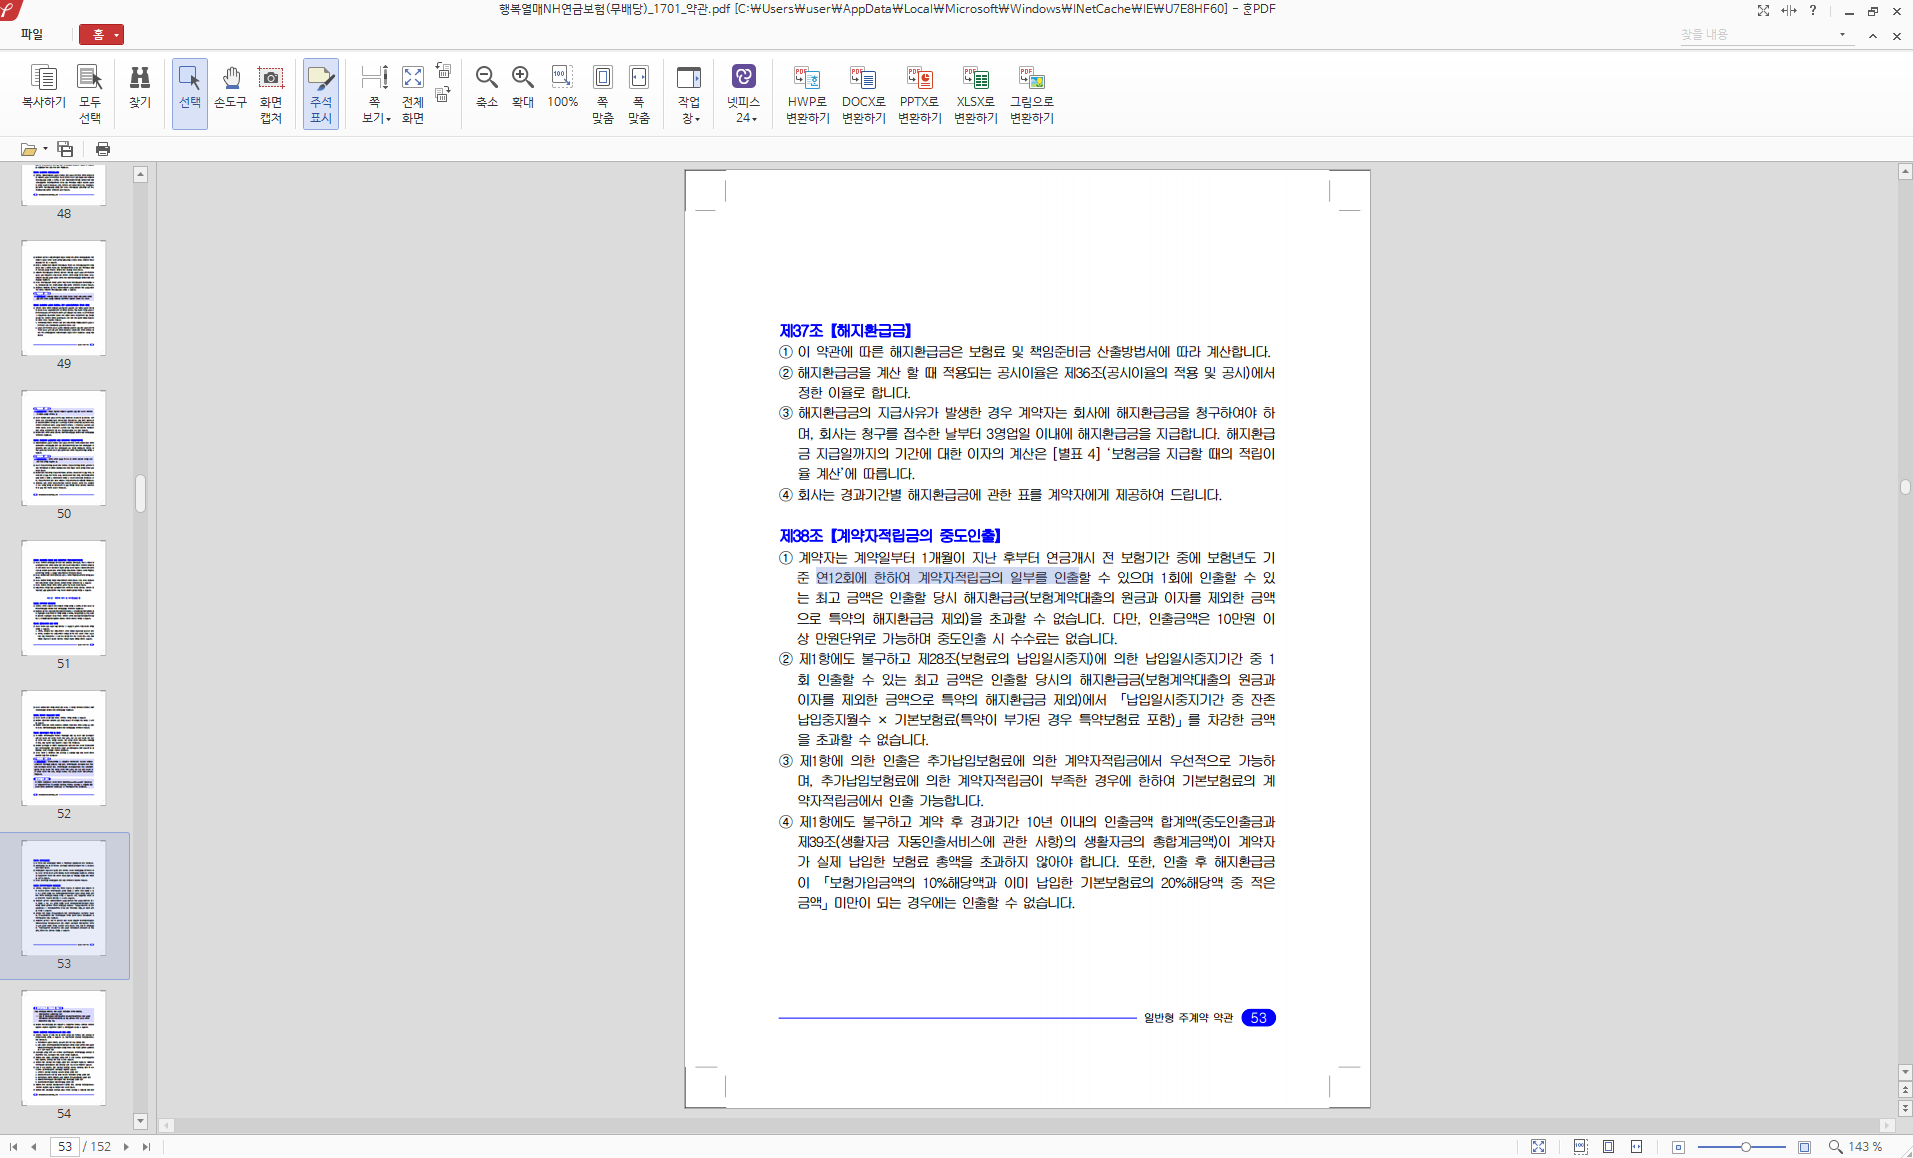Open the 파일 menu

(x=32, y=34)
